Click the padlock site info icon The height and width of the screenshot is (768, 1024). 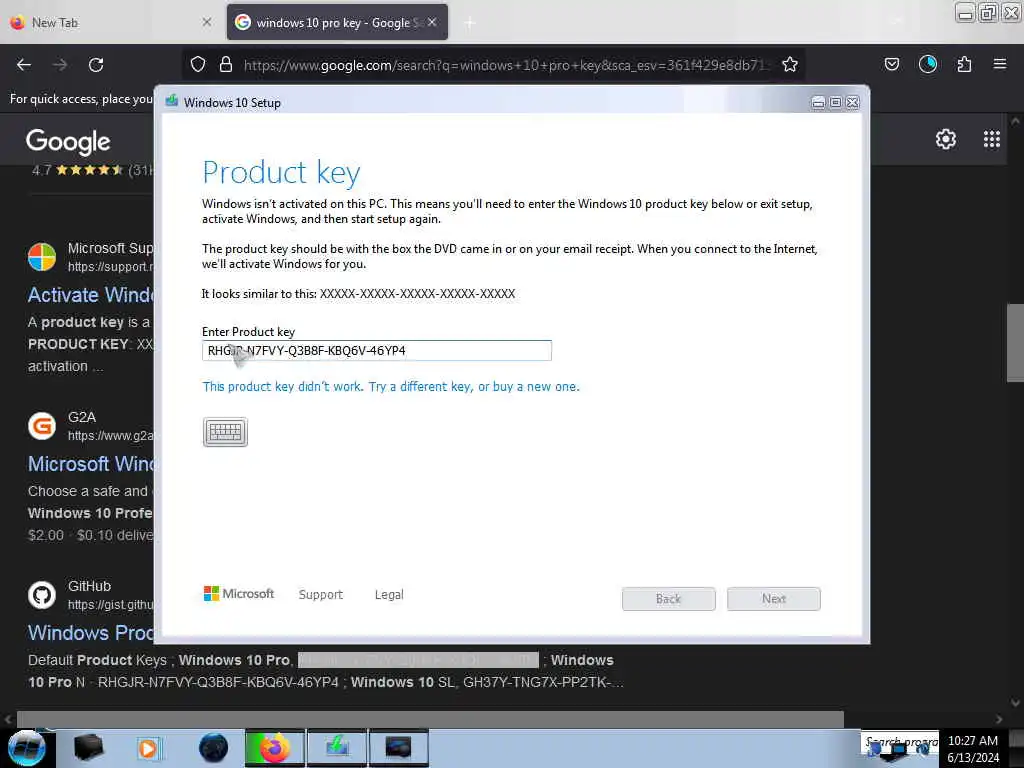226,64
